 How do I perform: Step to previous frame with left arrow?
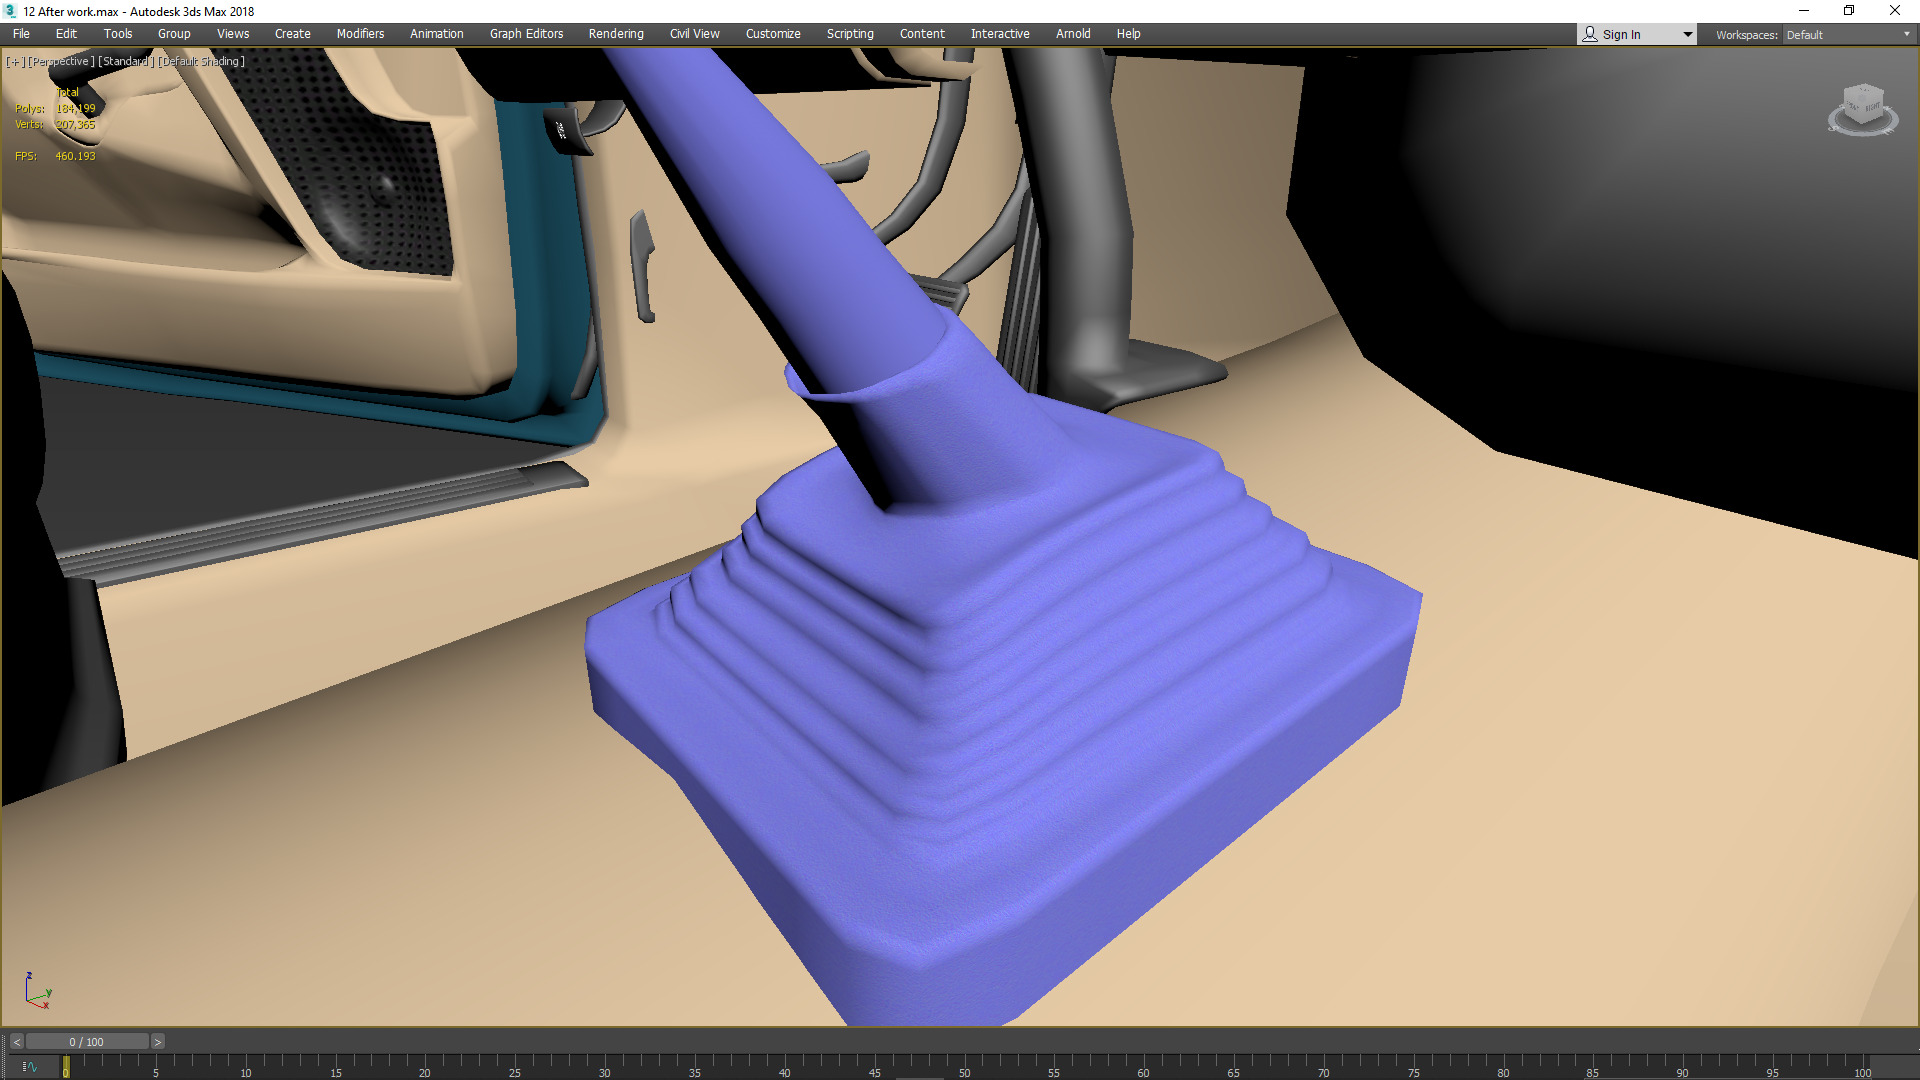[x=16, y=1042]
